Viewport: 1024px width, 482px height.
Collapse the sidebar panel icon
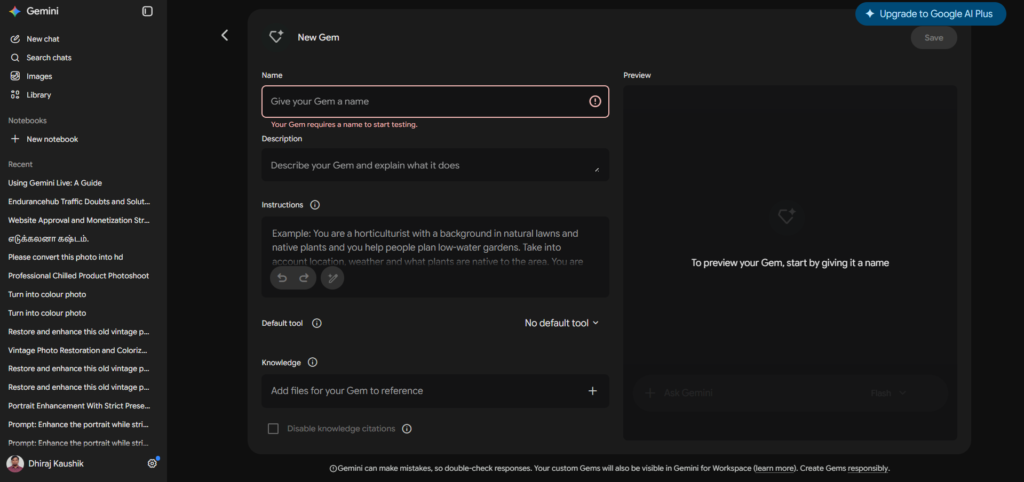point(148,11)
